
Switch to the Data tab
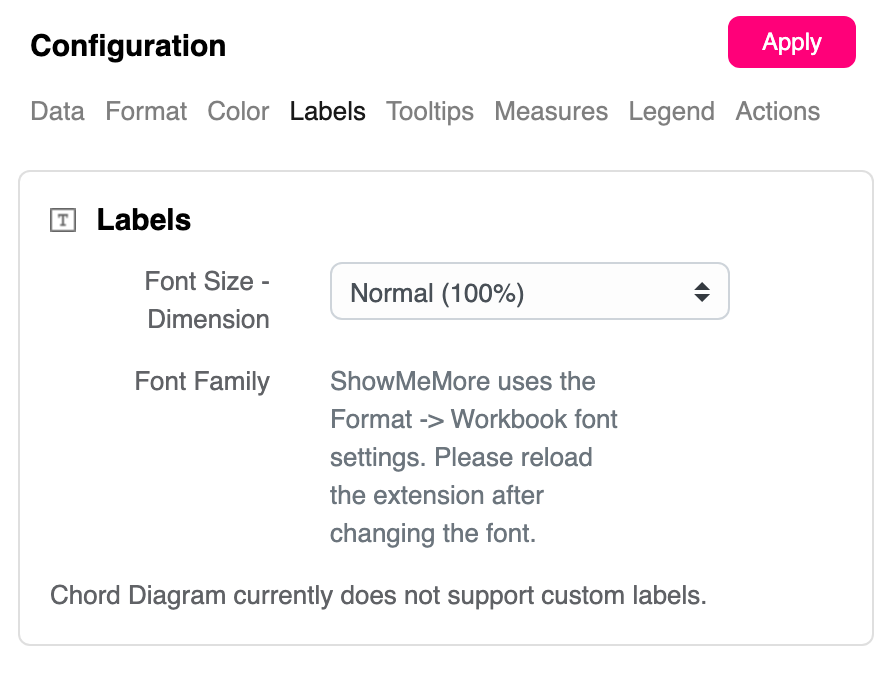coord(57,111)
